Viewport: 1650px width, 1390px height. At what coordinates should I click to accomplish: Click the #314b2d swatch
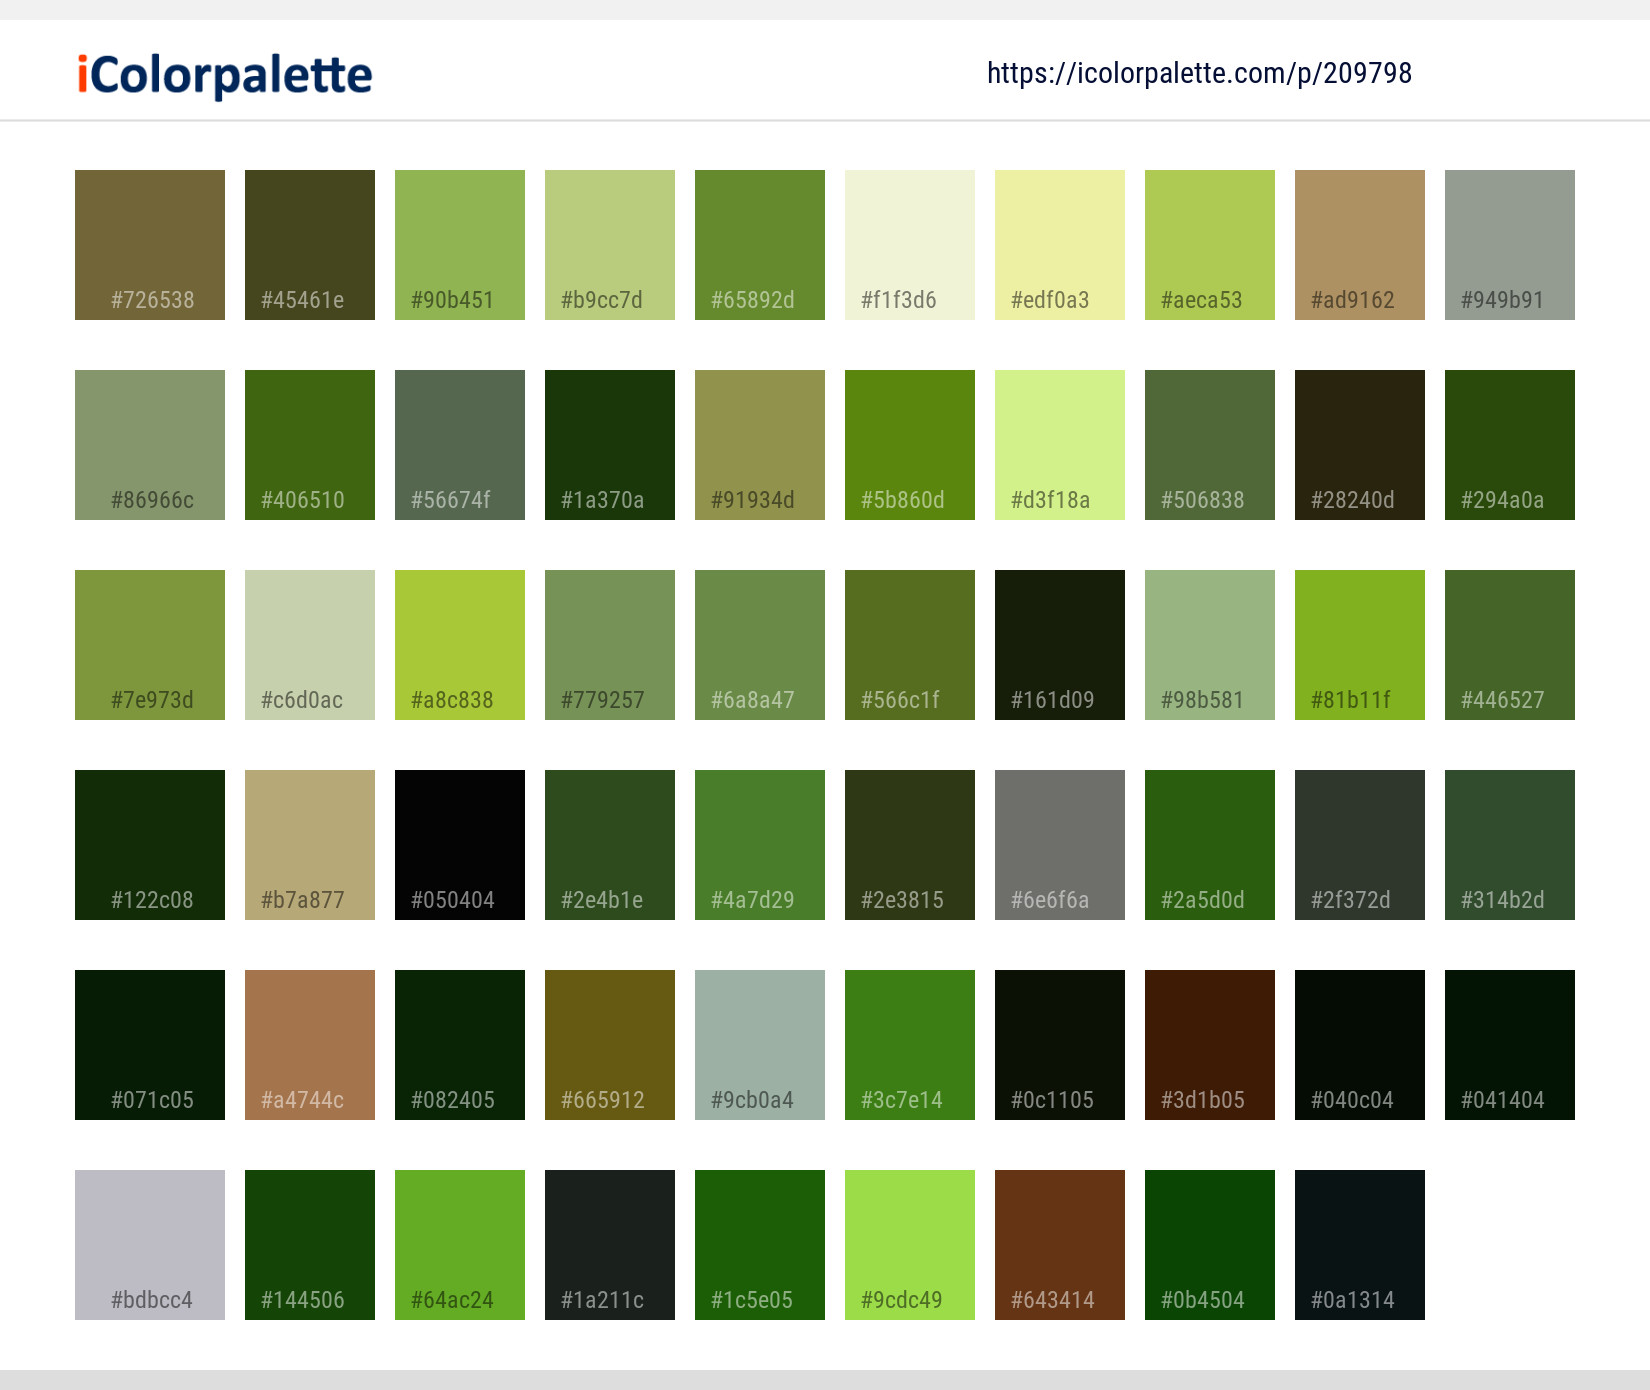(1510, 845)
